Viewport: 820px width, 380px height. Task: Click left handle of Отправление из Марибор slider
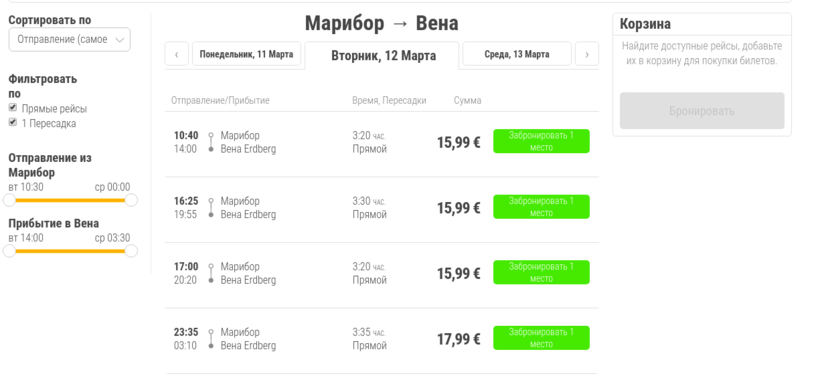pos(9,200)
